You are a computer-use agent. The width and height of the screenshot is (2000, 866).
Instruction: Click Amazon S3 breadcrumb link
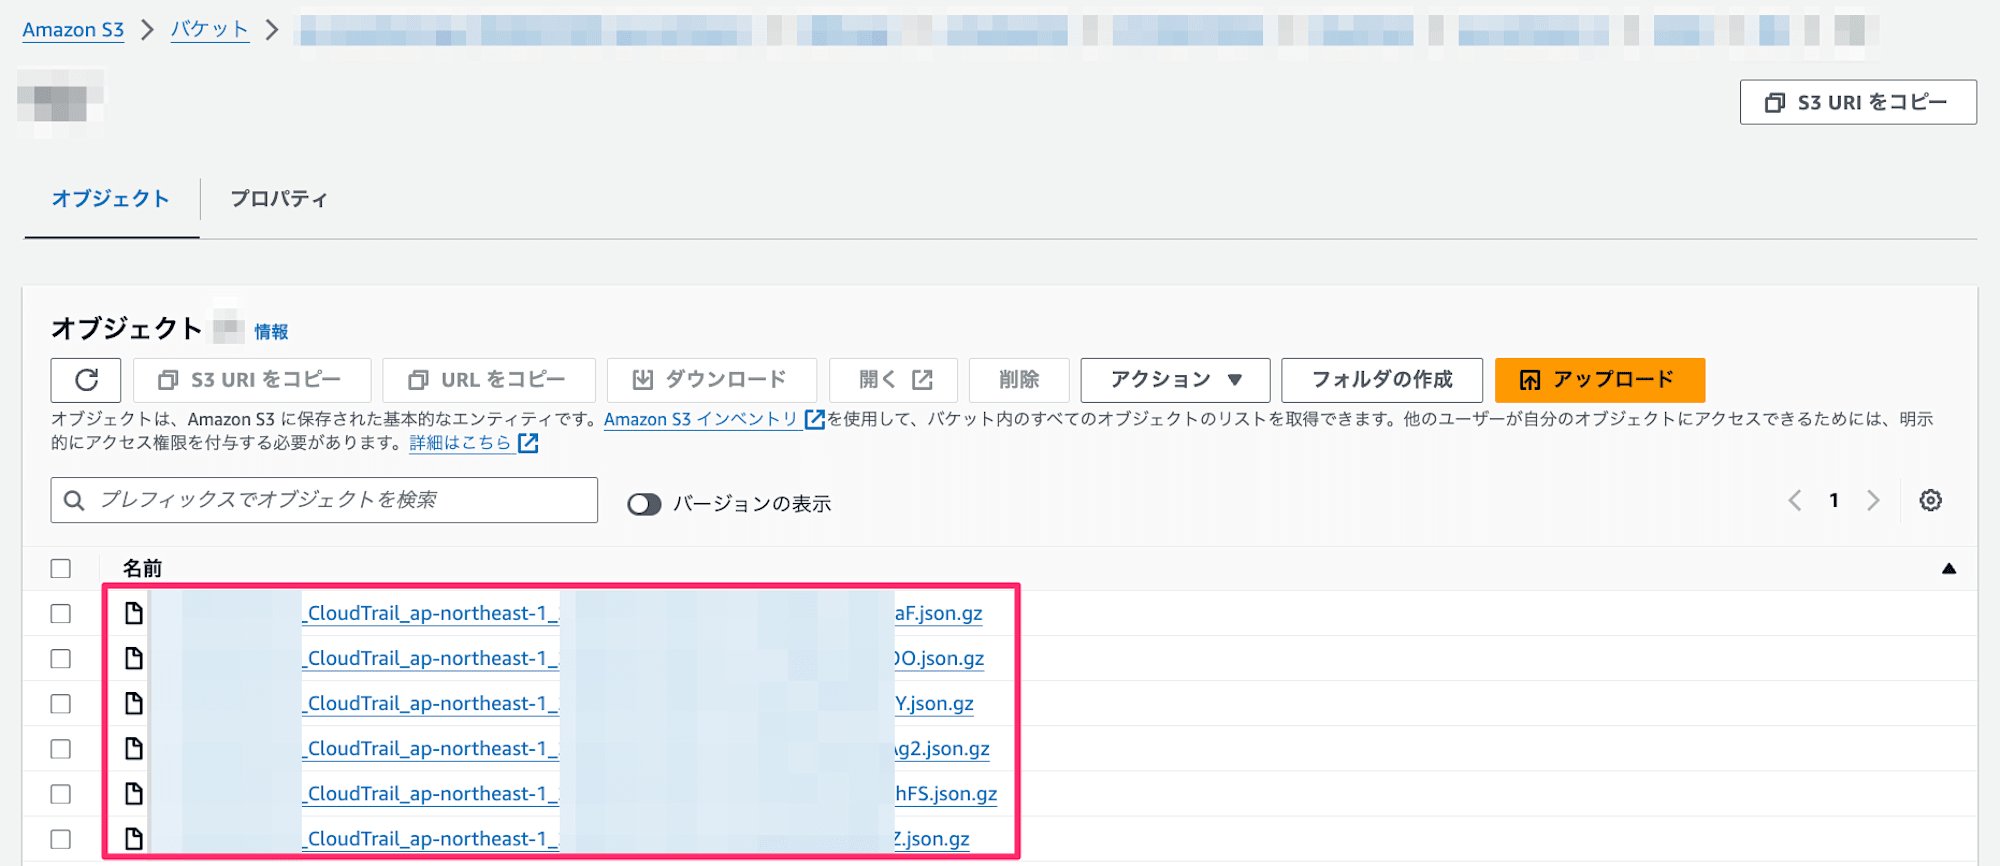point(73,30)
